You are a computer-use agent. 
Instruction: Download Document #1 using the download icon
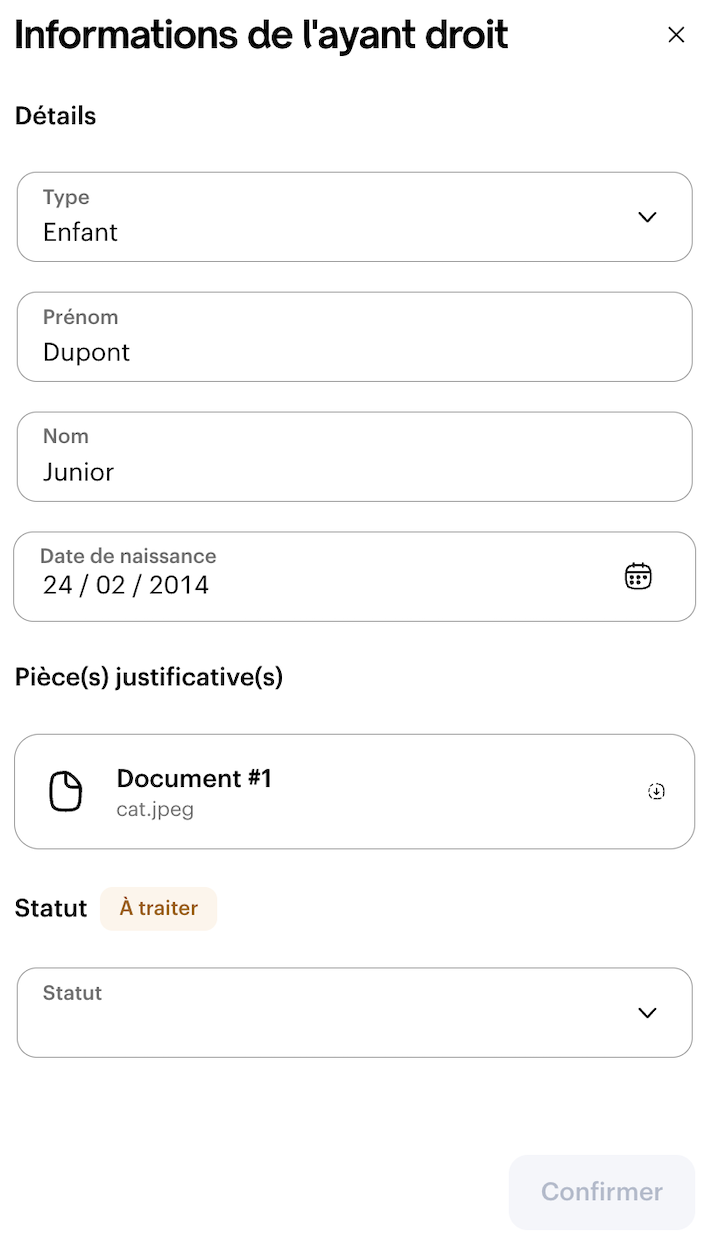tap(656, 792)
